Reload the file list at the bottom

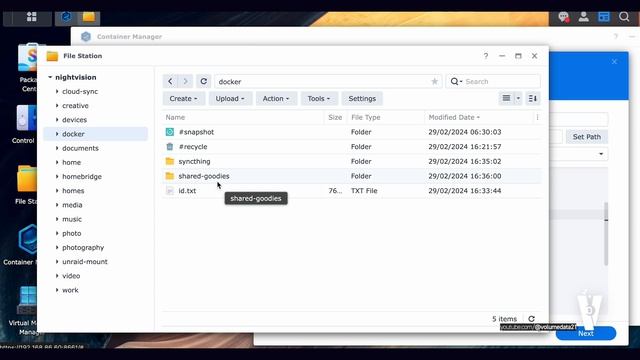(531, 319)
